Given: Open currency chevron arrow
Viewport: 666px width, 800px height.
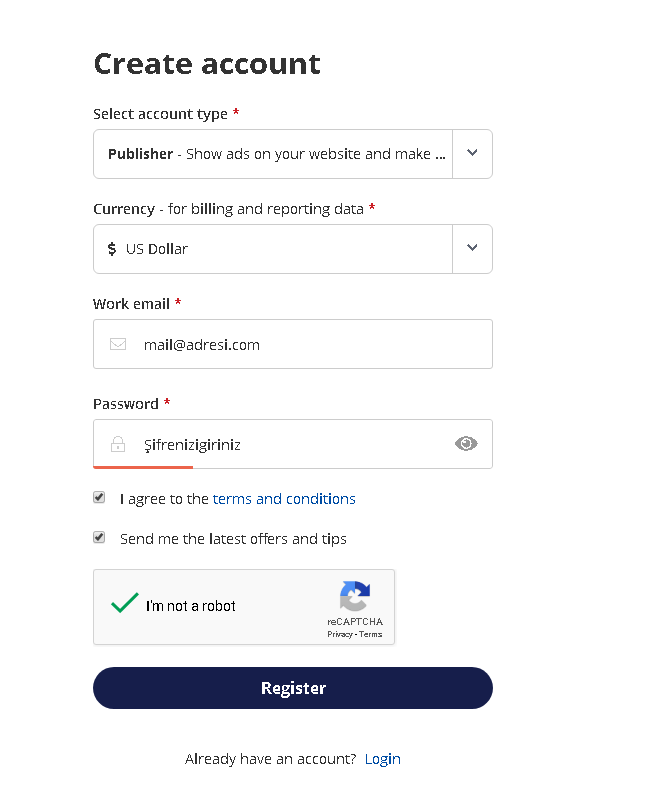Looking at the screenshot, I should tap(472, 248).
